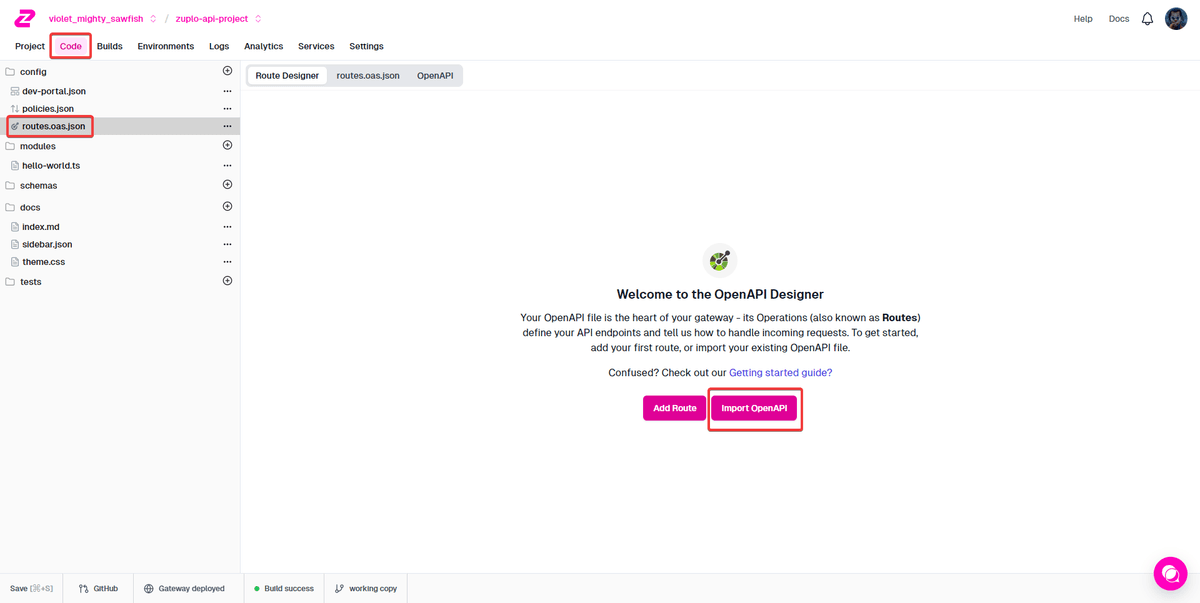
Task: Open more options for hello-world.ts
Action: click(227, 166)
